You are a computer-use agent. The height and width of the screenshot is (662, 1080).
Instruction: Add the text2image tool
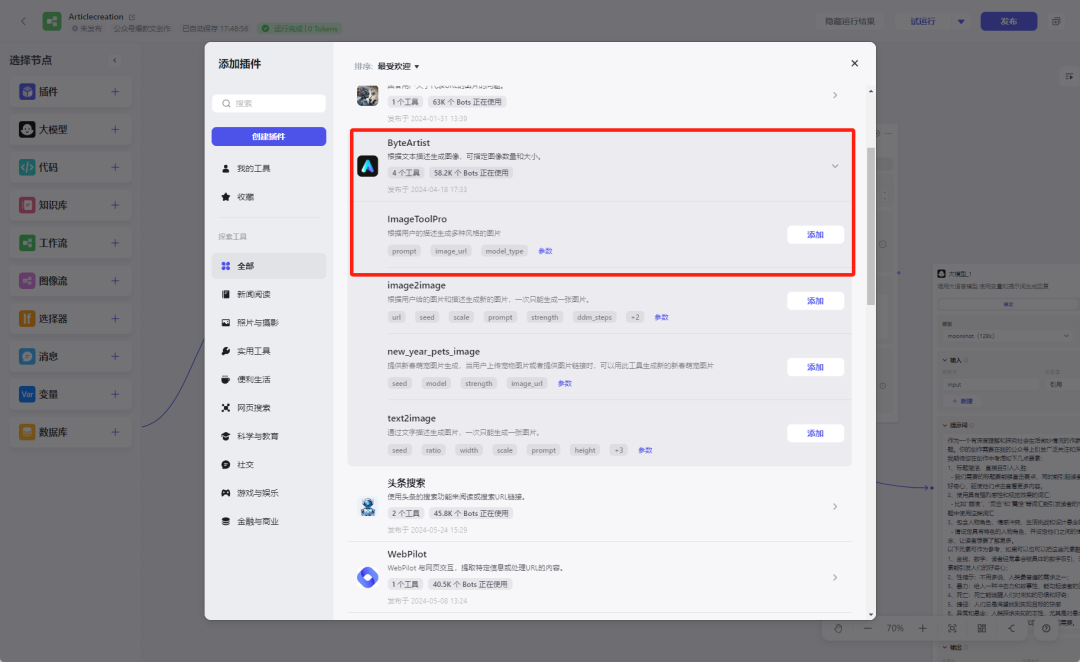(x=816, y=433)
